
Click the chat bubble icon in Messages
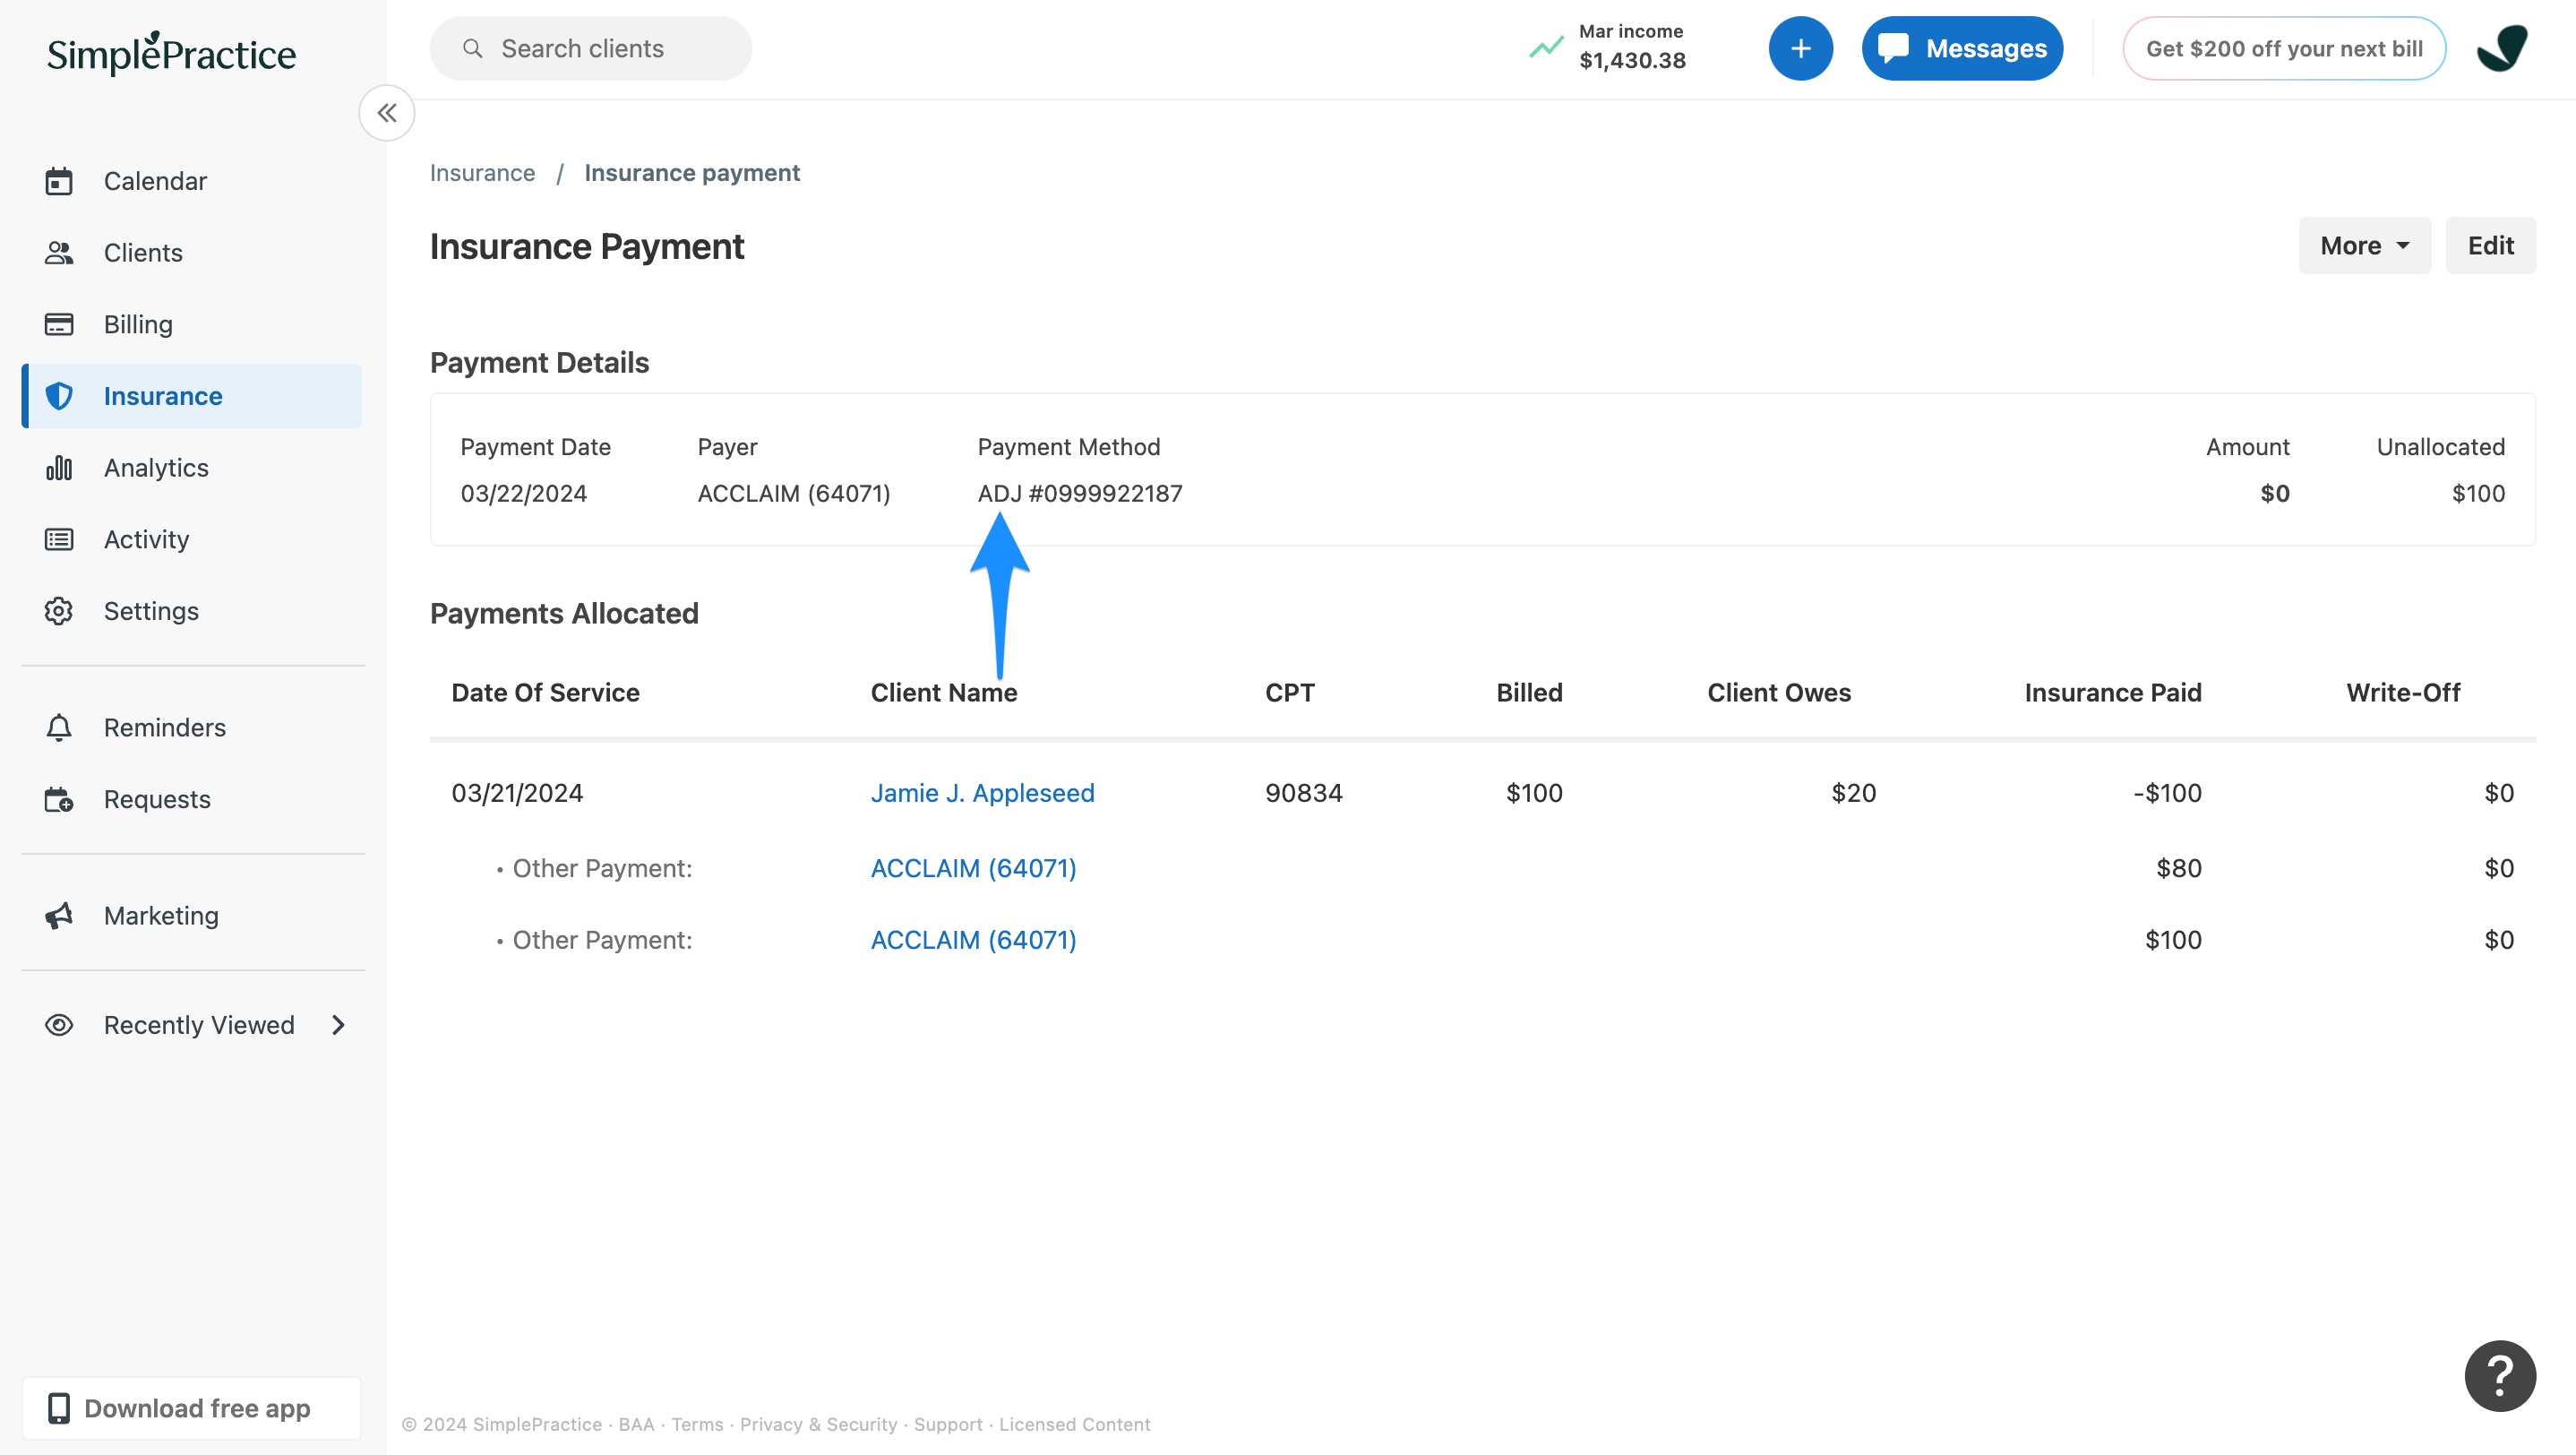[1892, 48]
